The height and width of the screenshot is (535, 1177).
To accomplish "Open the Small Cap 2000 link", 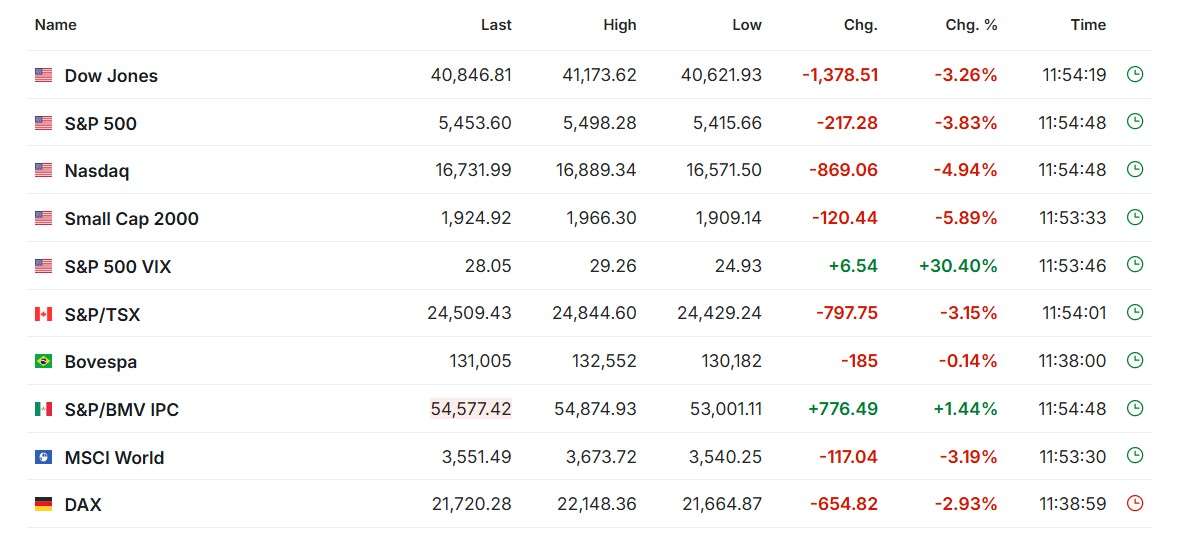I will 131,218.
